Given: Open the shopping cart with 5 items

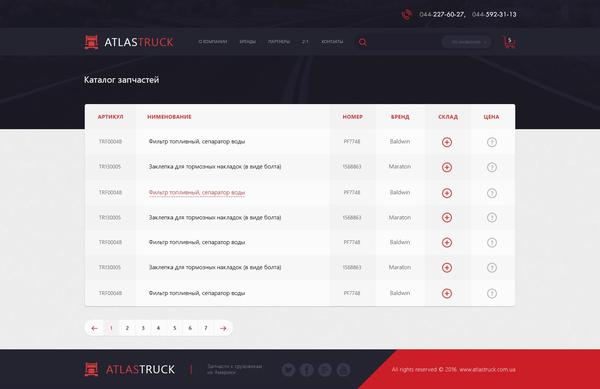Looking at the screenshot, I should (x=509, y=42).
